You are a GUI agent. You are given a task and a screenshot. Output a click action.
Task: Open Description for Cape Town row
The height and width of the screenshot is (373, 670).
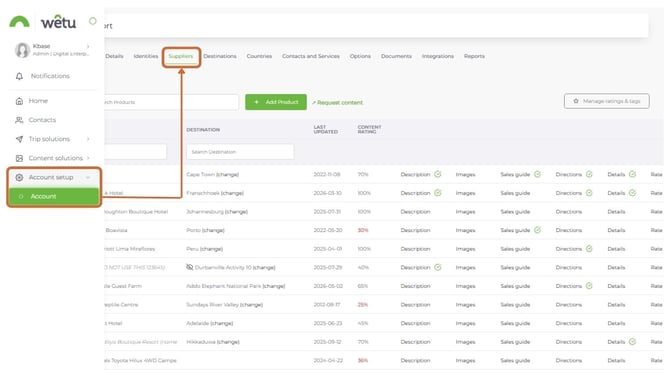coord(415,174)
